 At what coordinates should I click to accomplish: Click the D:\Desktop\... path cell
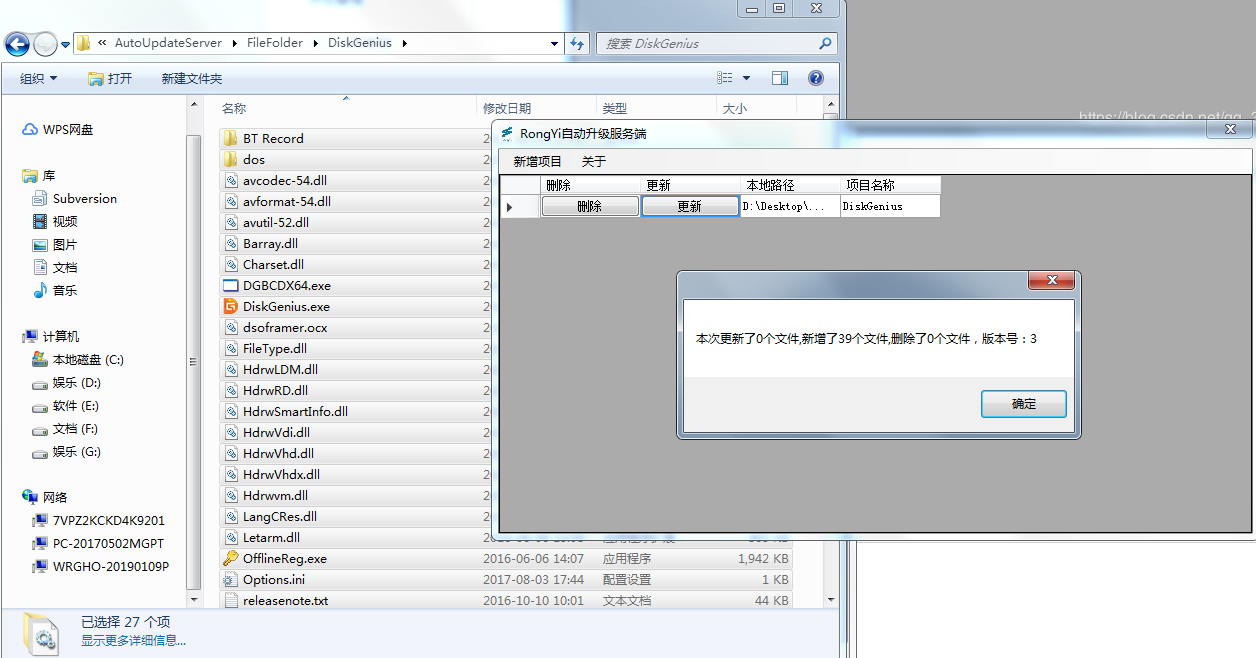tap(790, 206)
